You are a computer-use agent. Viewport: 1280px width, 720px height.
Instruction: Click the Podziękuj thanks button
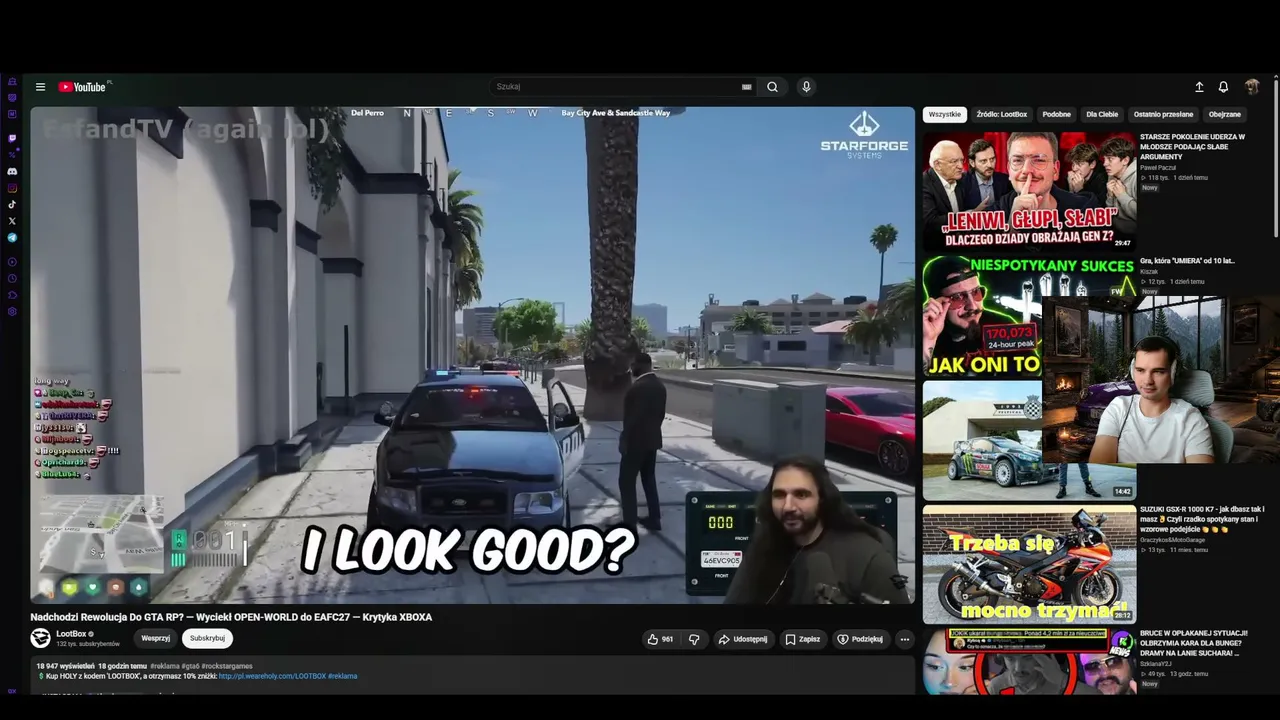pos(860,639)
